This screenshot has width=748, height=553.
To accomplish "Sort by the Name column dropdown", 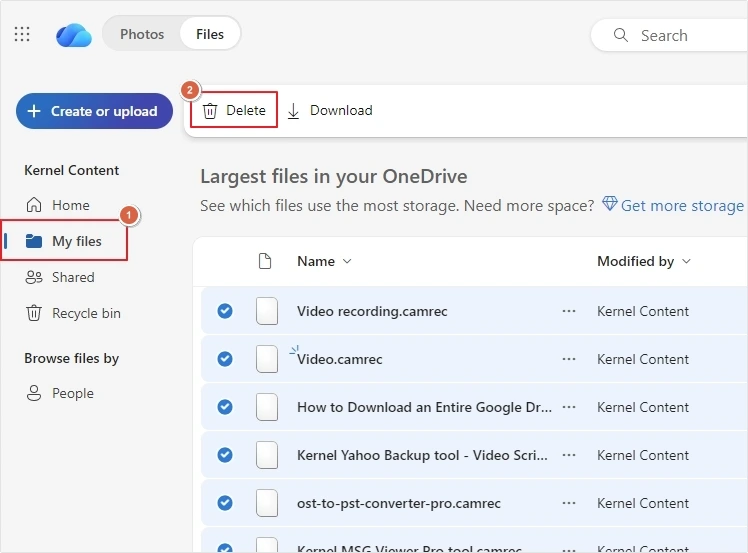I will pyautogui.click(x=324, y=261).
